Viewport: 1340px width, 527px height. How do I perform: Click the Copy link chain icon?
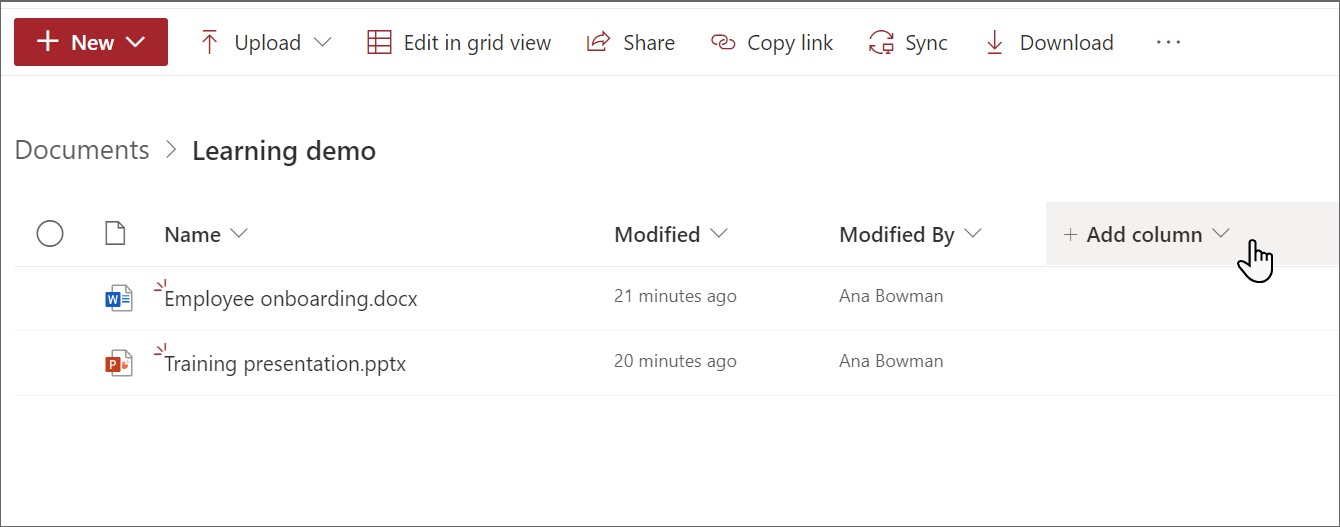pos(723,42)
